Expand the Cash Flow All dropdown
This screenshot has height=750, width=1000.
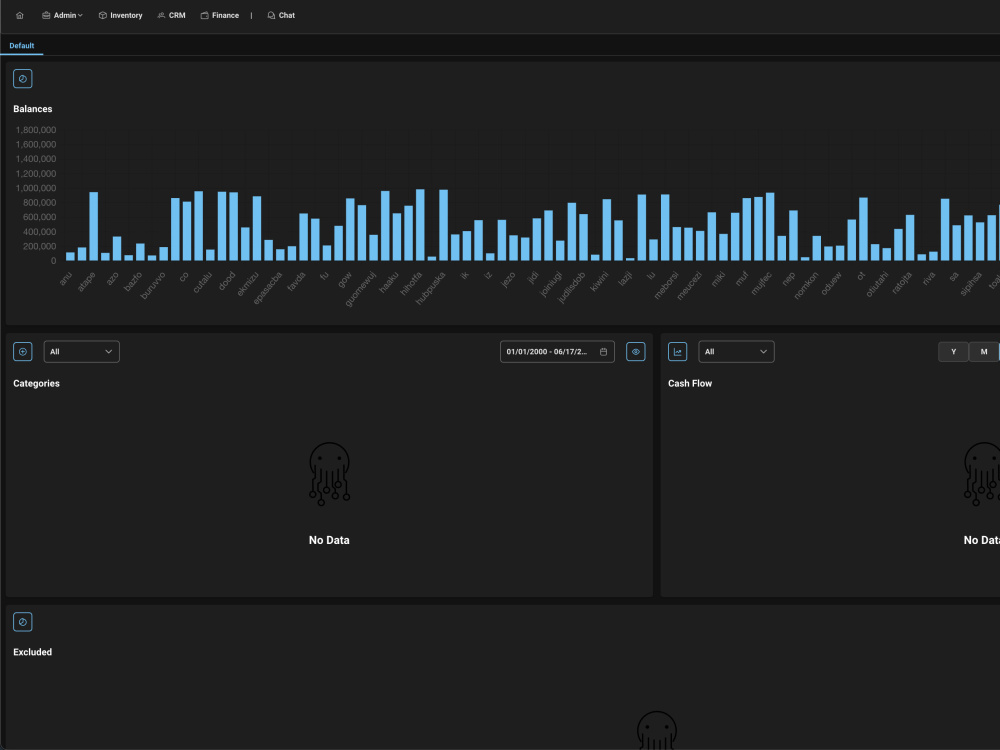[737, 352]
